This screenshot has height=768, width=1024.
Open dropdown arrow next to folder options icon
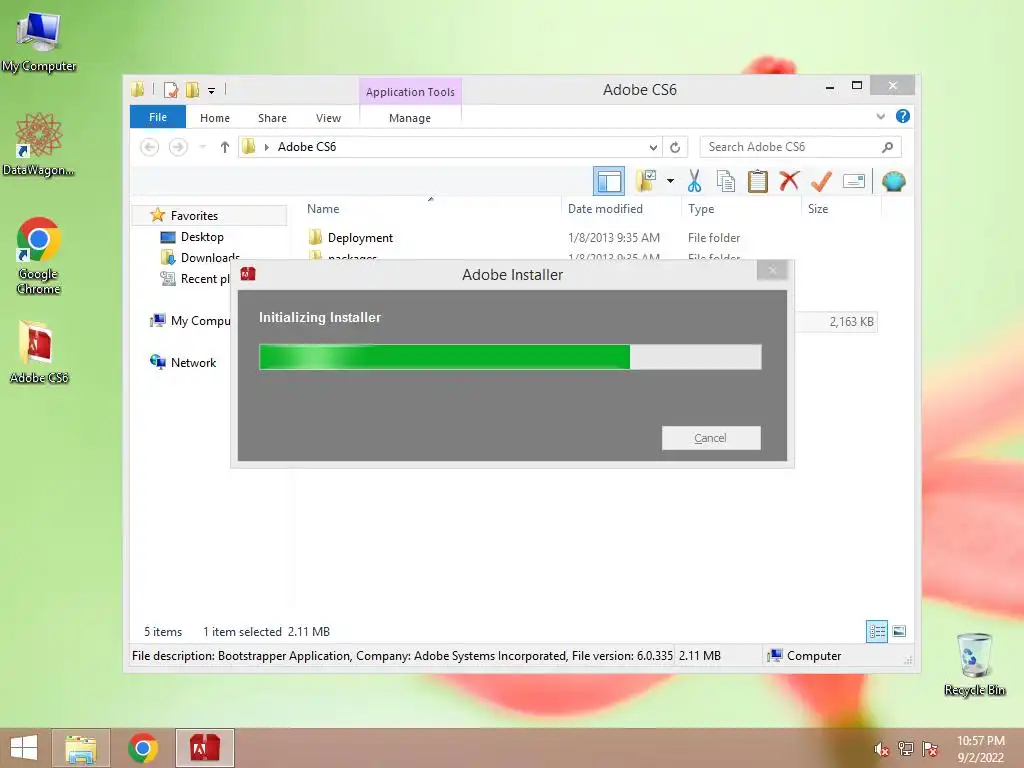(x=670, y=181)
